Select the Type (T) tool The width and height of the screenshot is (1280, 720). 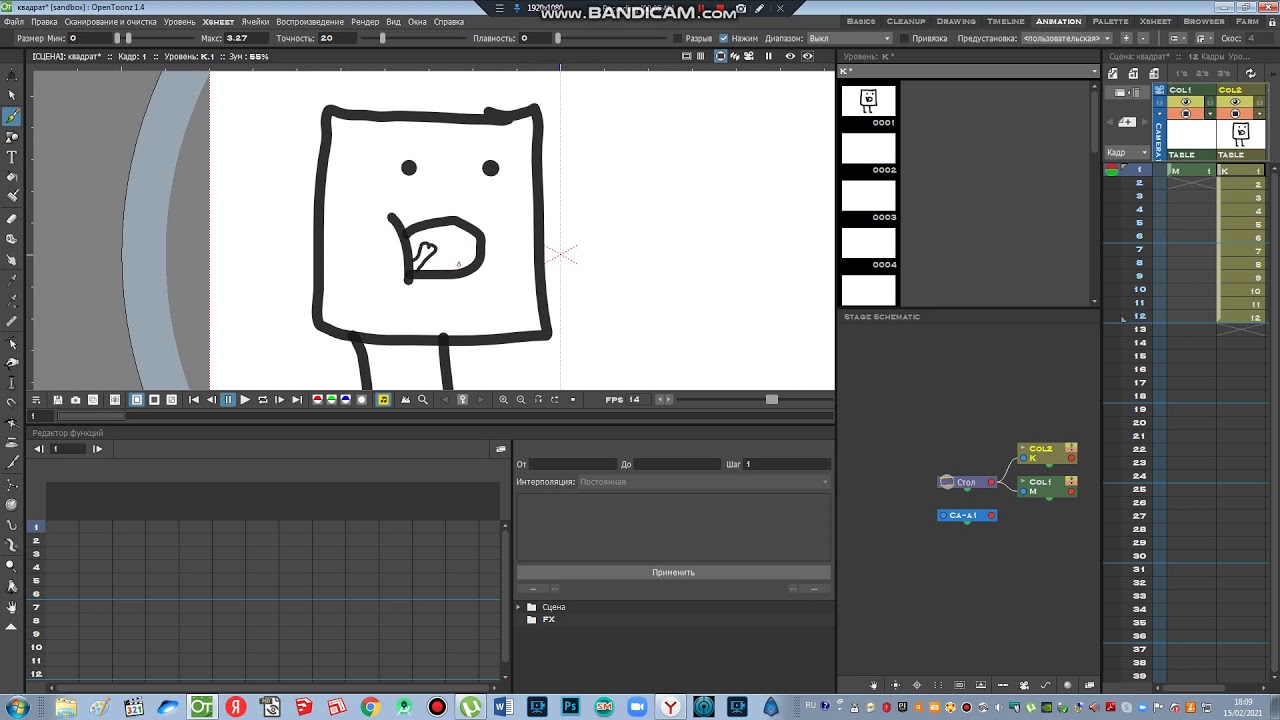[12, 157]
